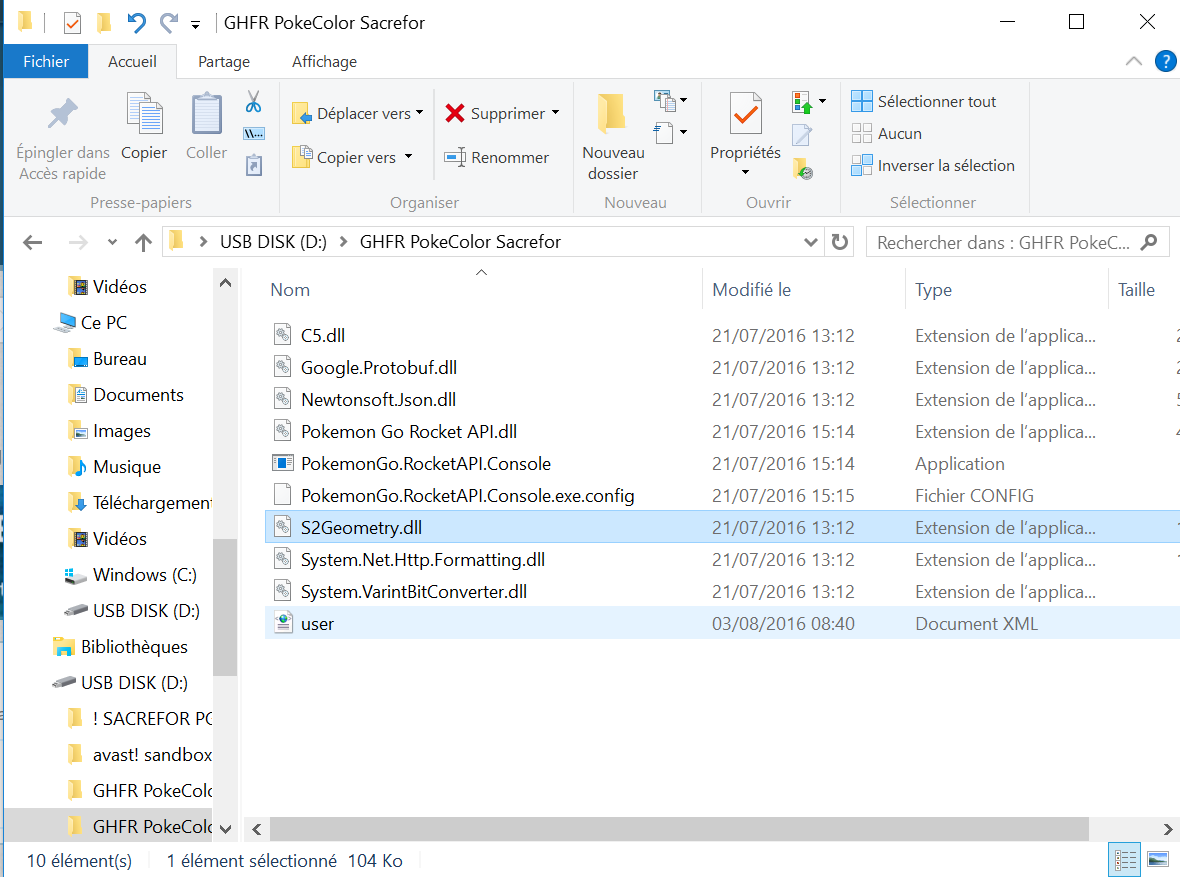
Task: Click the Copy path icon
Action: pos(254,134)
